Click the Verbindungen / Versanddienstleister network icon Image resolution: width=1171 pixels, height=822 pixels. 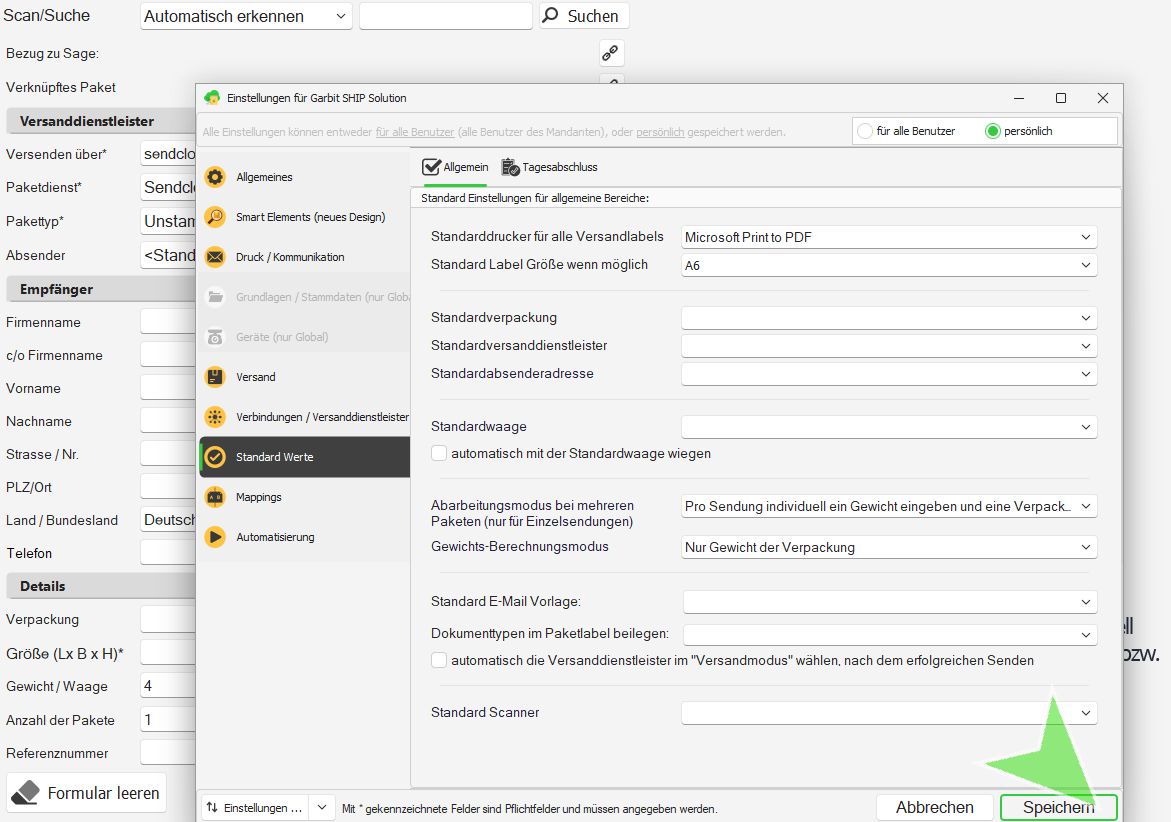[215, 417]
